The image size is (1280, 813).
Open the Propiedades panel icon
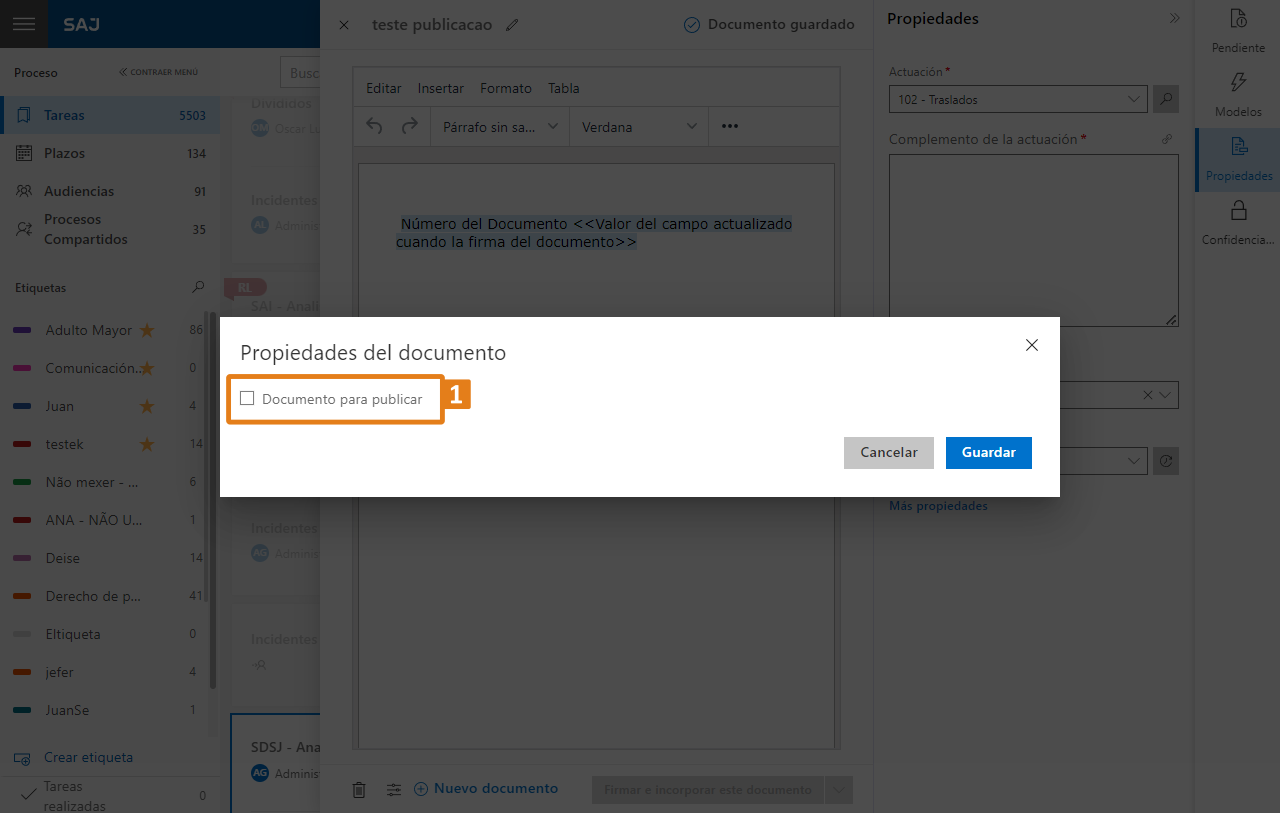pos(1238,160)
